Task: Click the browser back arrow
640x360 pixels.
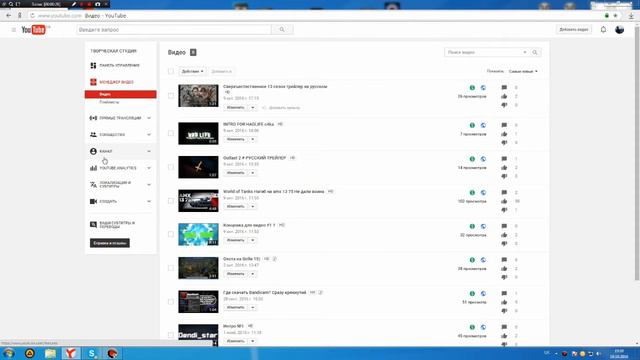Action: (9, 16)
